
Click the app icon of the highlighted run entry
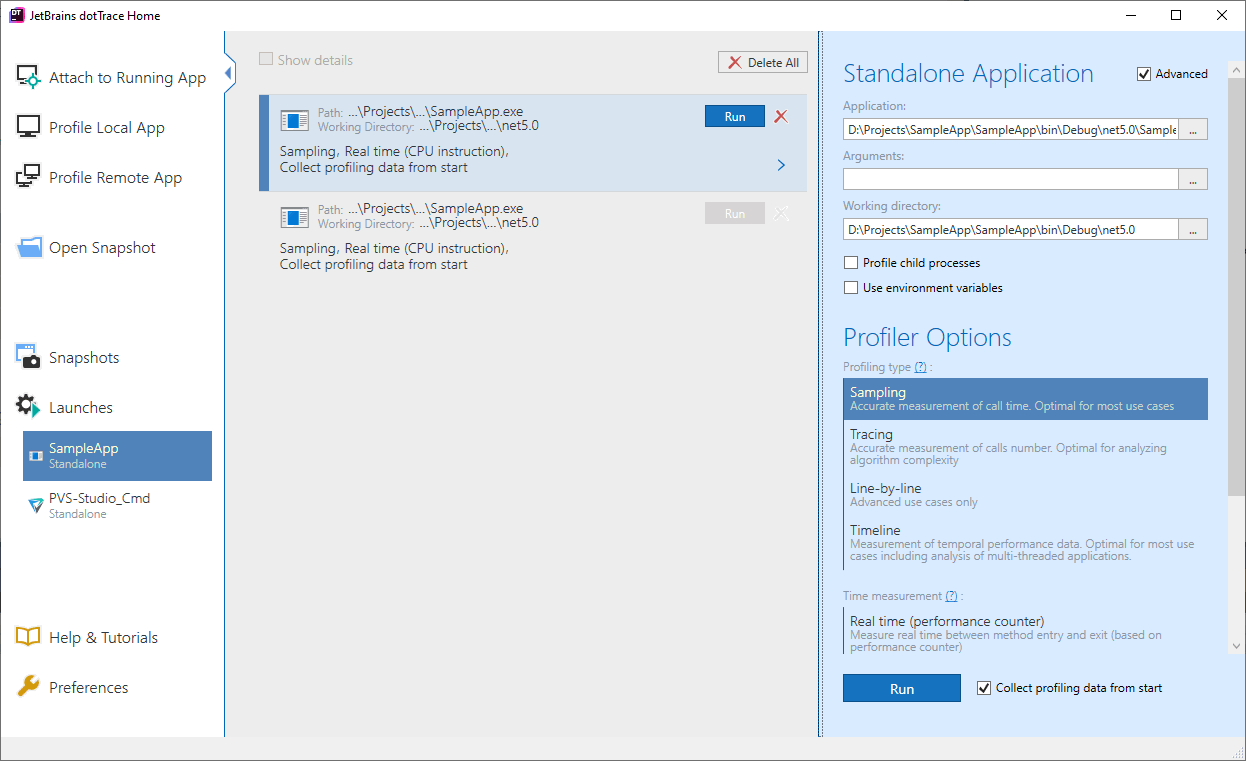295,120
